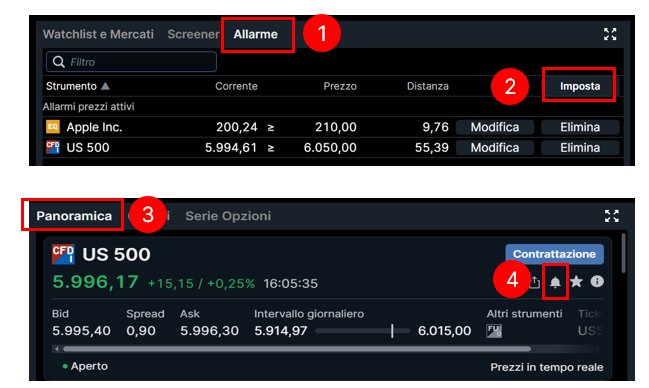Select the US 500 alarm row name
The width and height of the screenshot is (649, 388).
tap(88, 148)
